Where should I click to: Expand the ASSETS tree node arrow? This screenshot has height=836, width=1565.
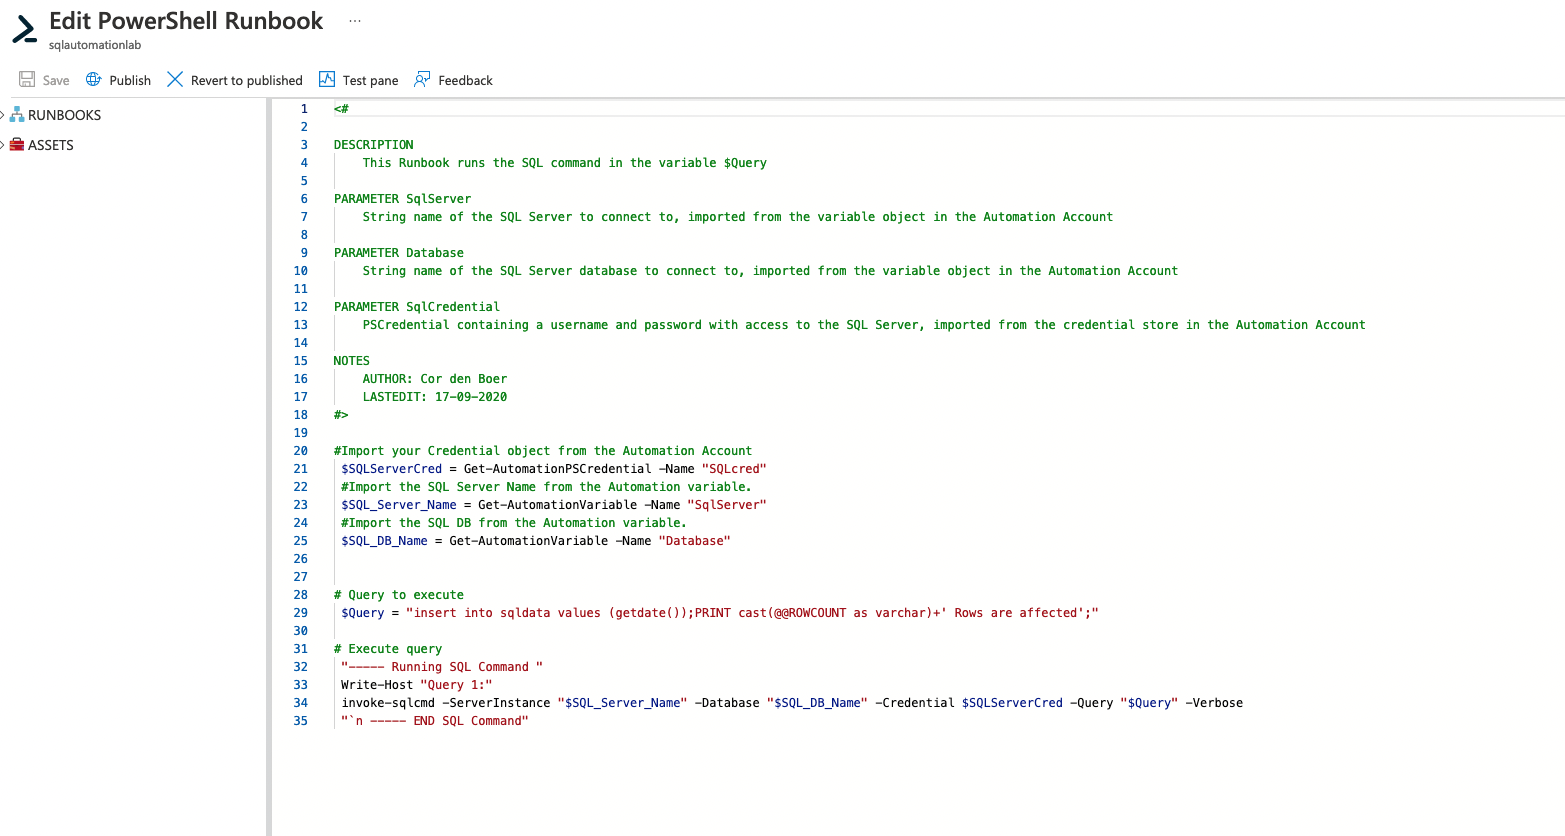click(3, 145)
